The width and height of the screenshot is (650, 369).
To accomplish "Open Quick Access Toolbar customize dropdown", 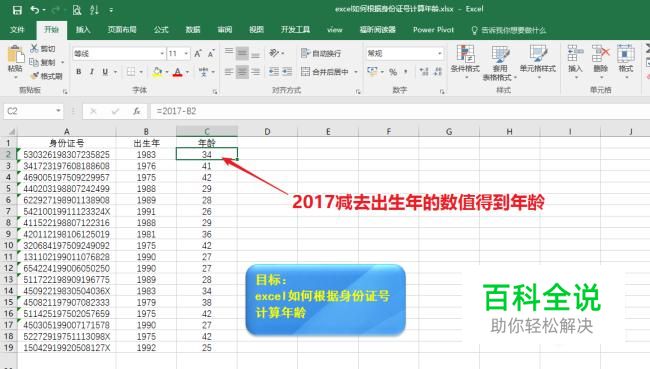I will 111,10.
